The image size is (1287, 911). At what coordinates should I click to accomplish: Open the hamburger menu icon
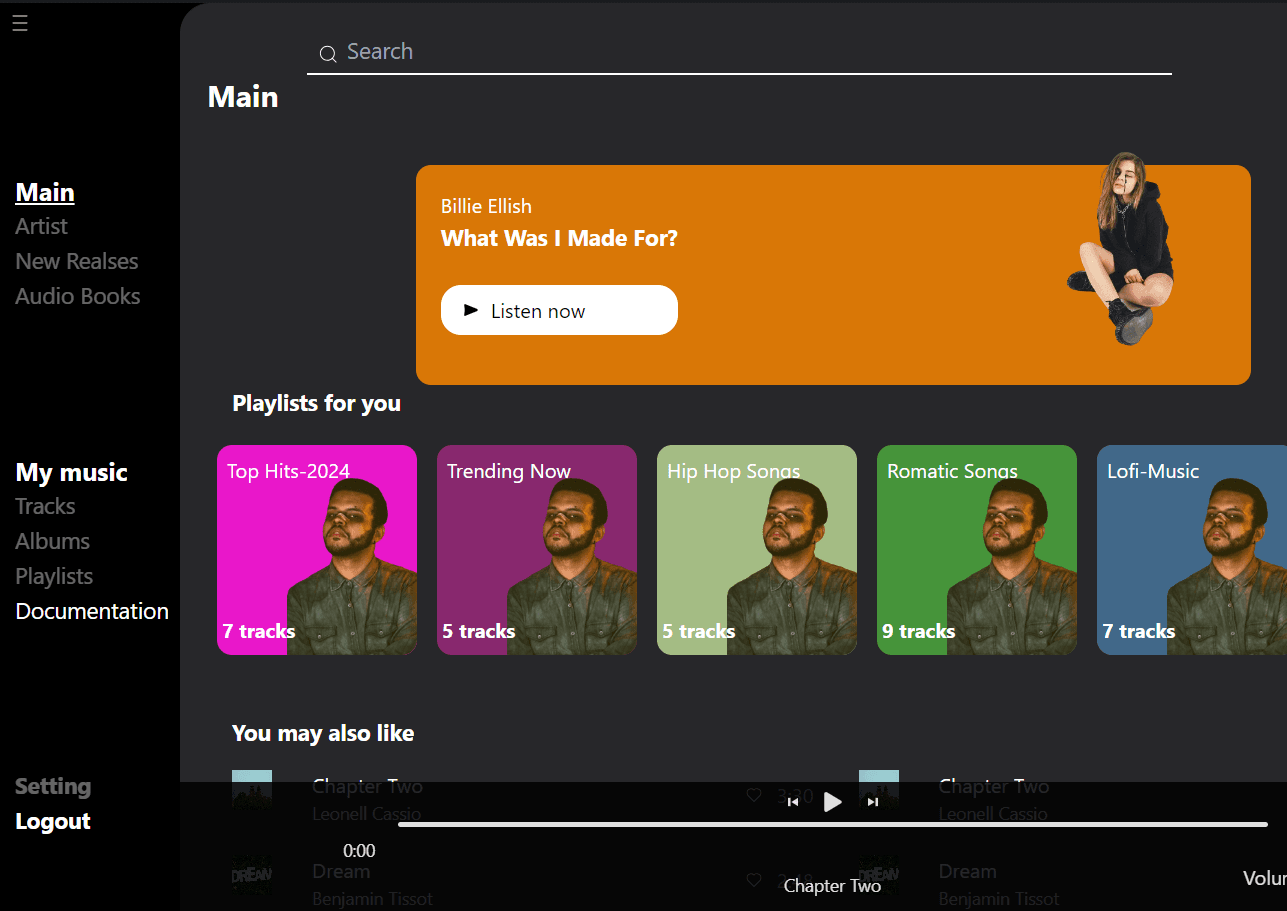point(20,23)
